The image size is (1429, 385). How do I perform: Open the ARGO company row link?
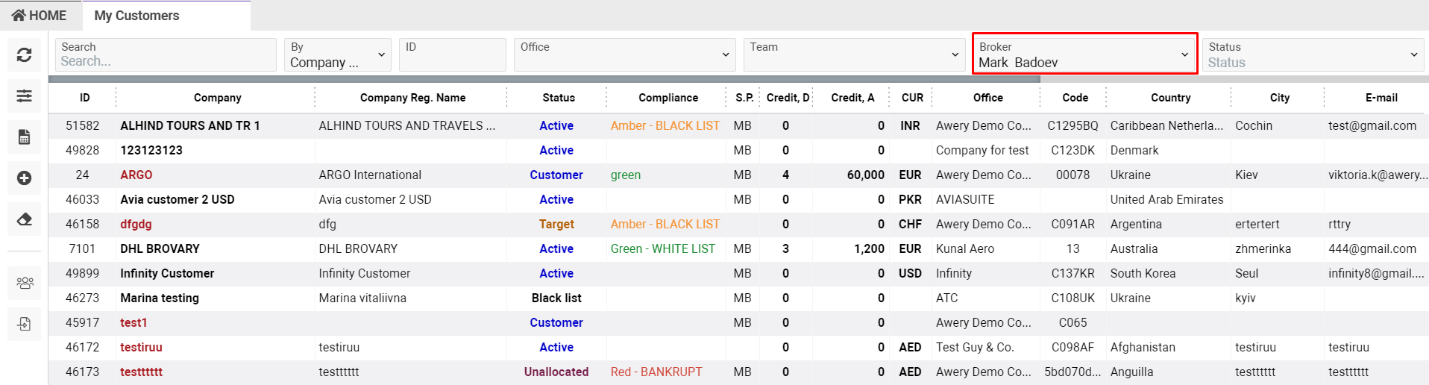pos(136,175)
